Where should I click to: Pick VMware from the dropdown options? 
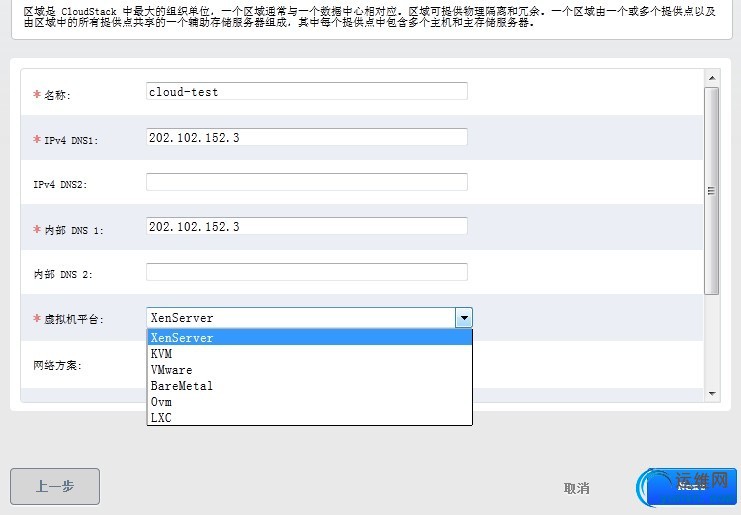[x=310, y=370]
